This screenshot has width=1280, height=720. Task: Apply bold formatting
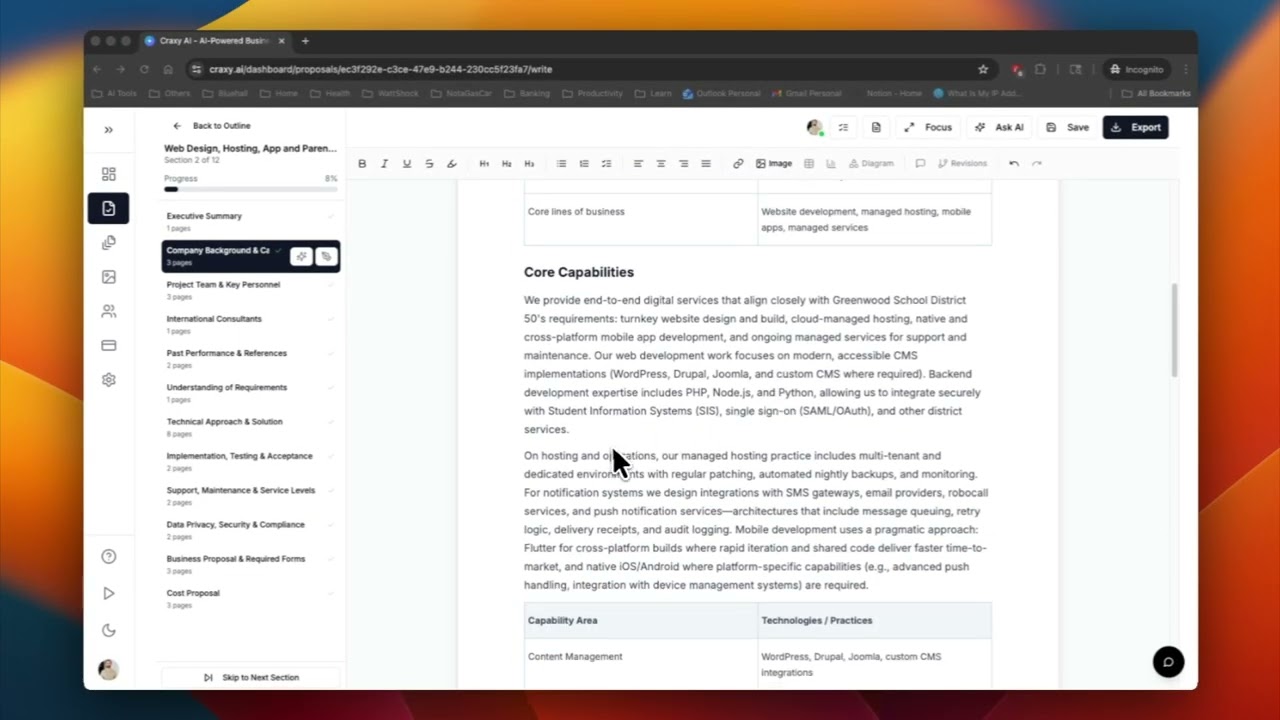point(362,164)
